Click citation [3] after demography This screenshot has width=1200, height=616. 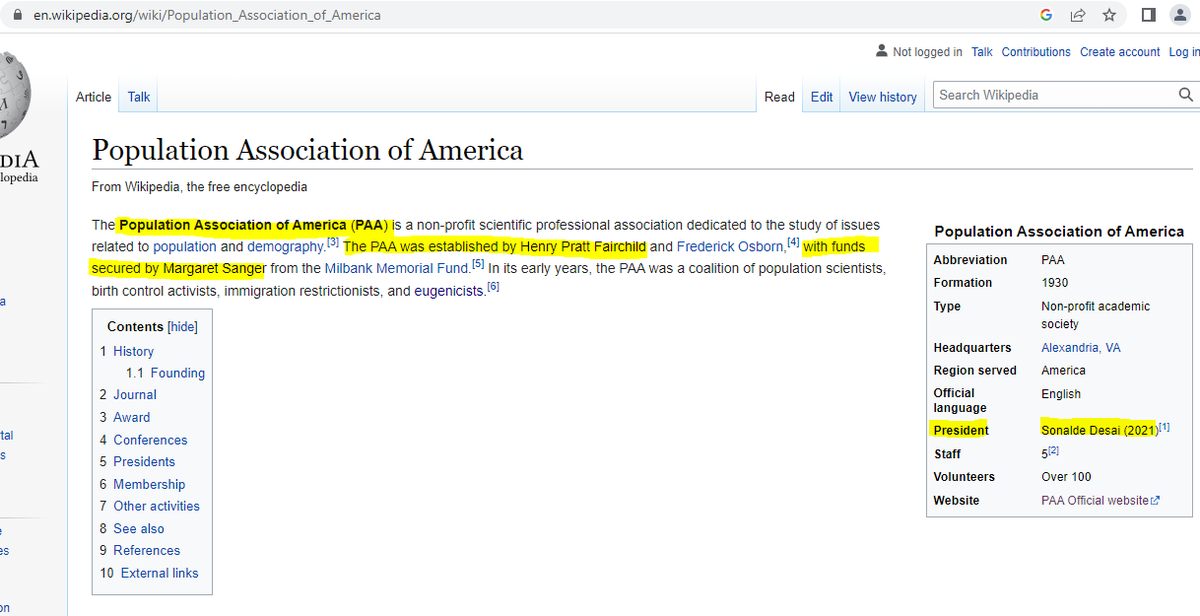[x=333, y=242]
